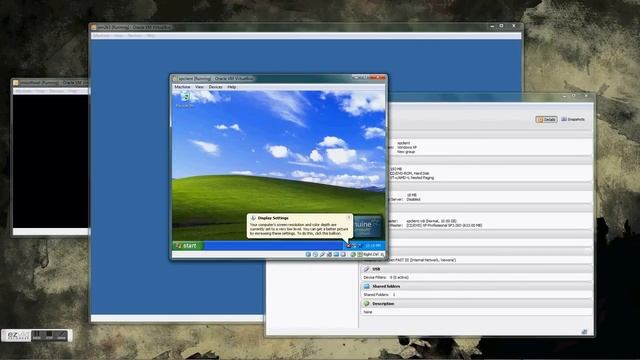Click the green Description section icon
The height and width of the screenshot is (360, 640).
pos(367,304)
